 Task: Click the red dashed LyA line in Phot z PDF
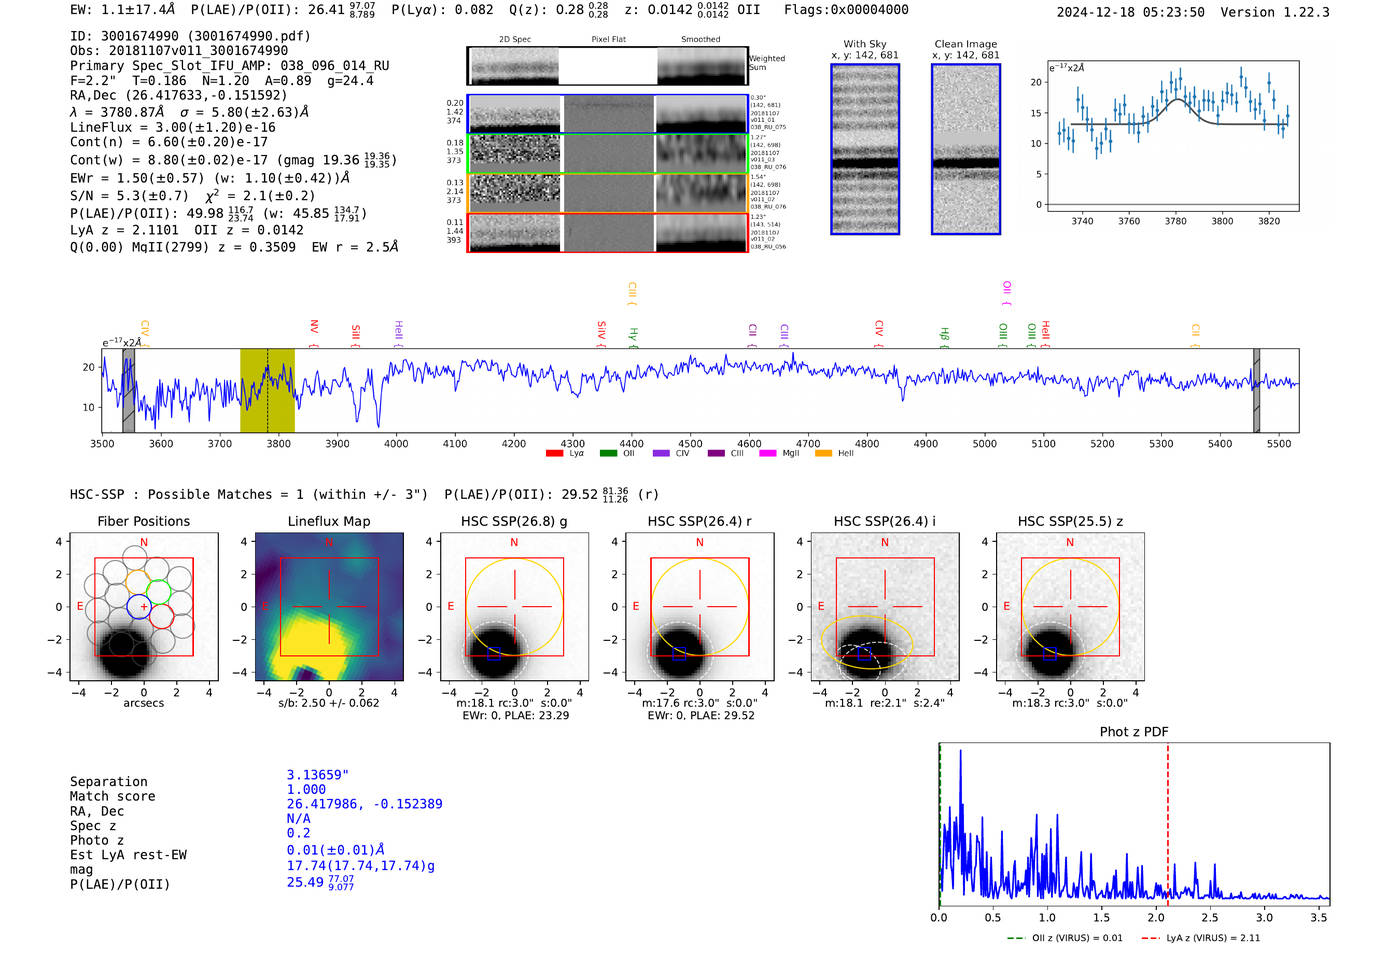tap(1167, 824)
